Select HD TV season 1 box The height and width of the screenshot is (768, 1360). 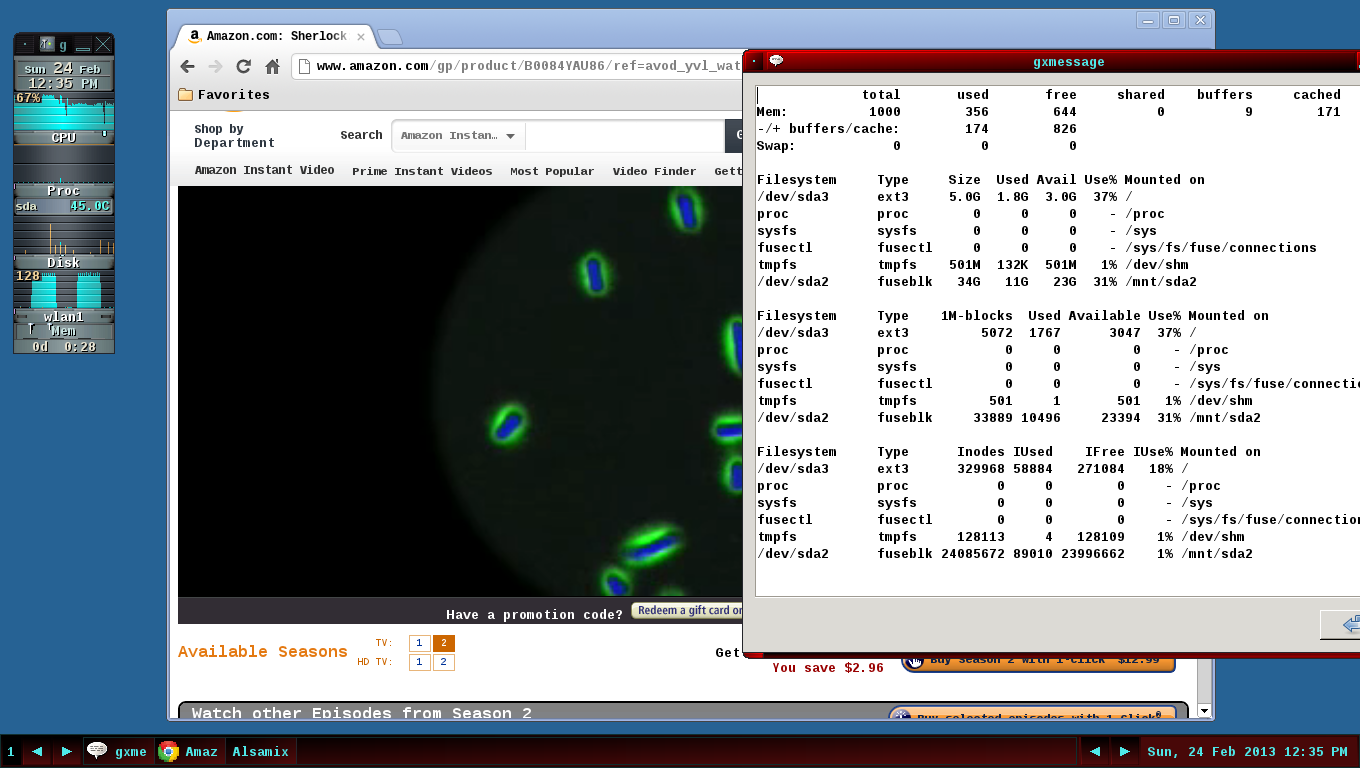pyautogui.click(x=419, y=662)
